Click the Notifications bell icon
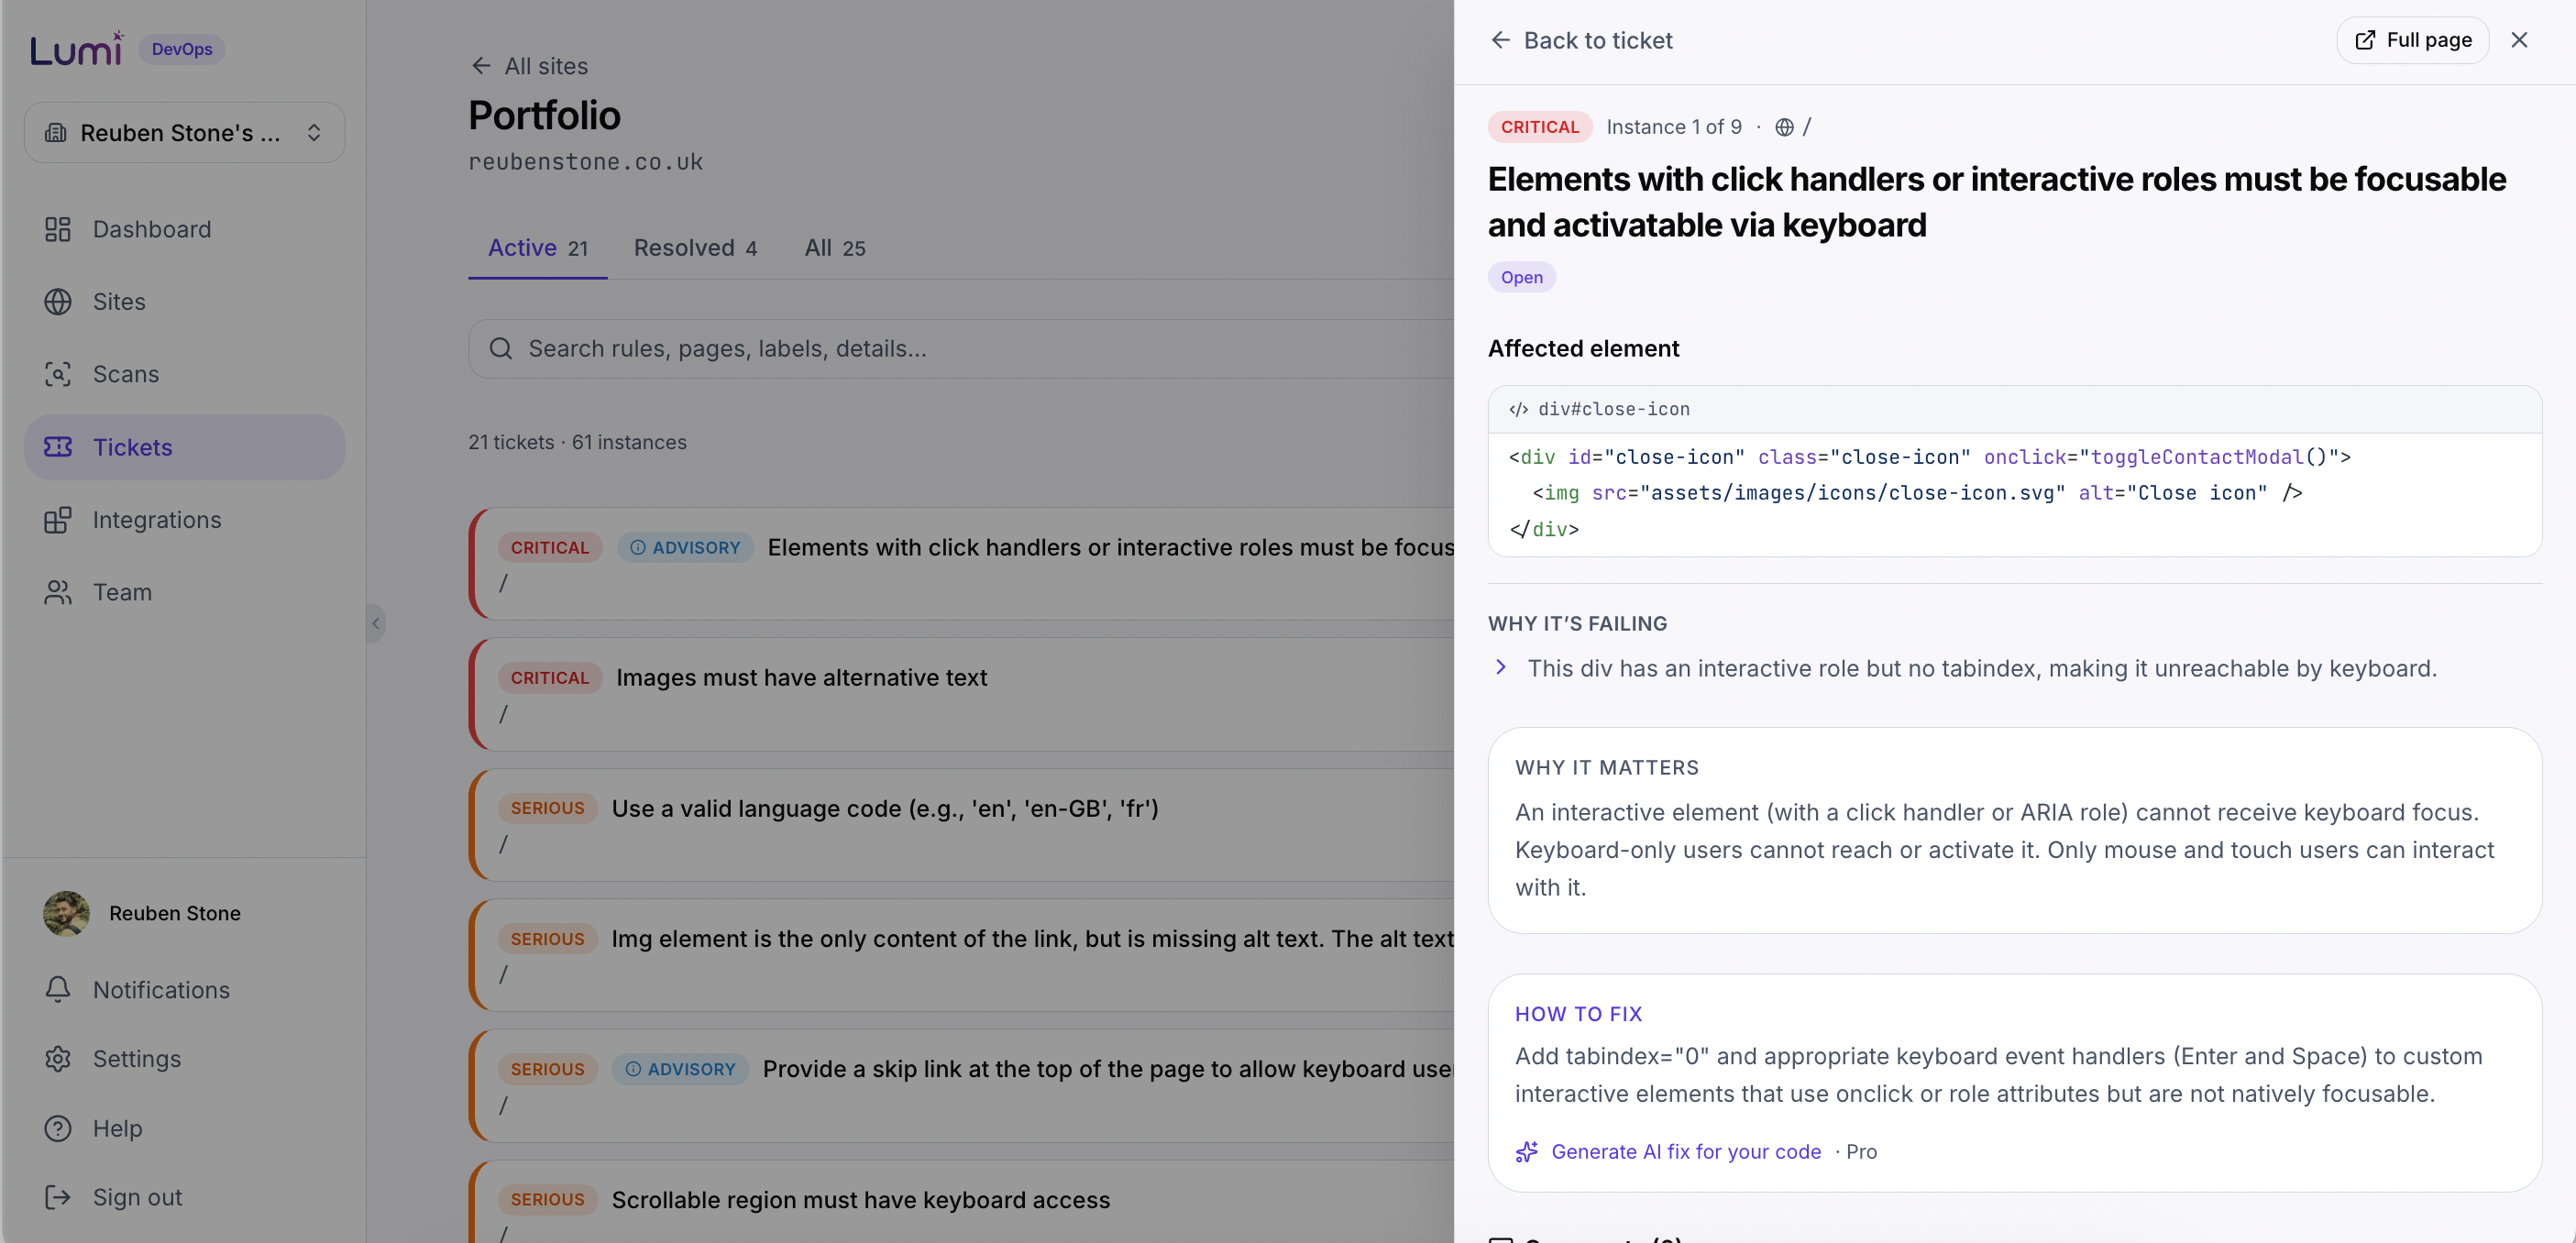 pos(58,990)
